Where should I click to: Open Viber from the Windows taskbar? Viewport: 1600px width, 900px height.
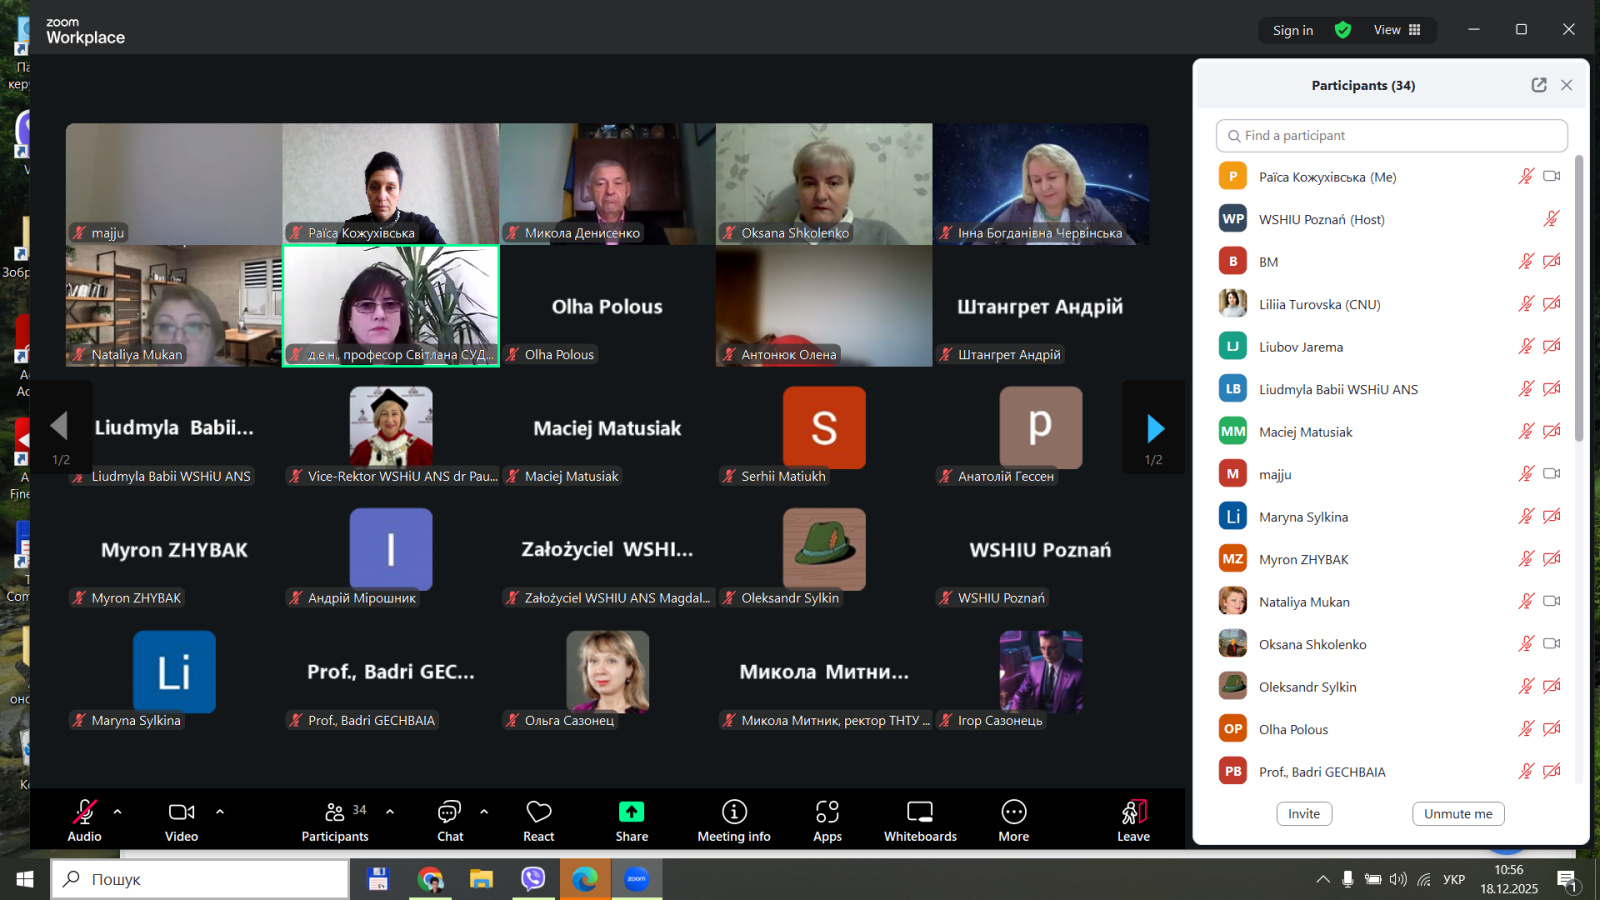[x=533, y=879]
